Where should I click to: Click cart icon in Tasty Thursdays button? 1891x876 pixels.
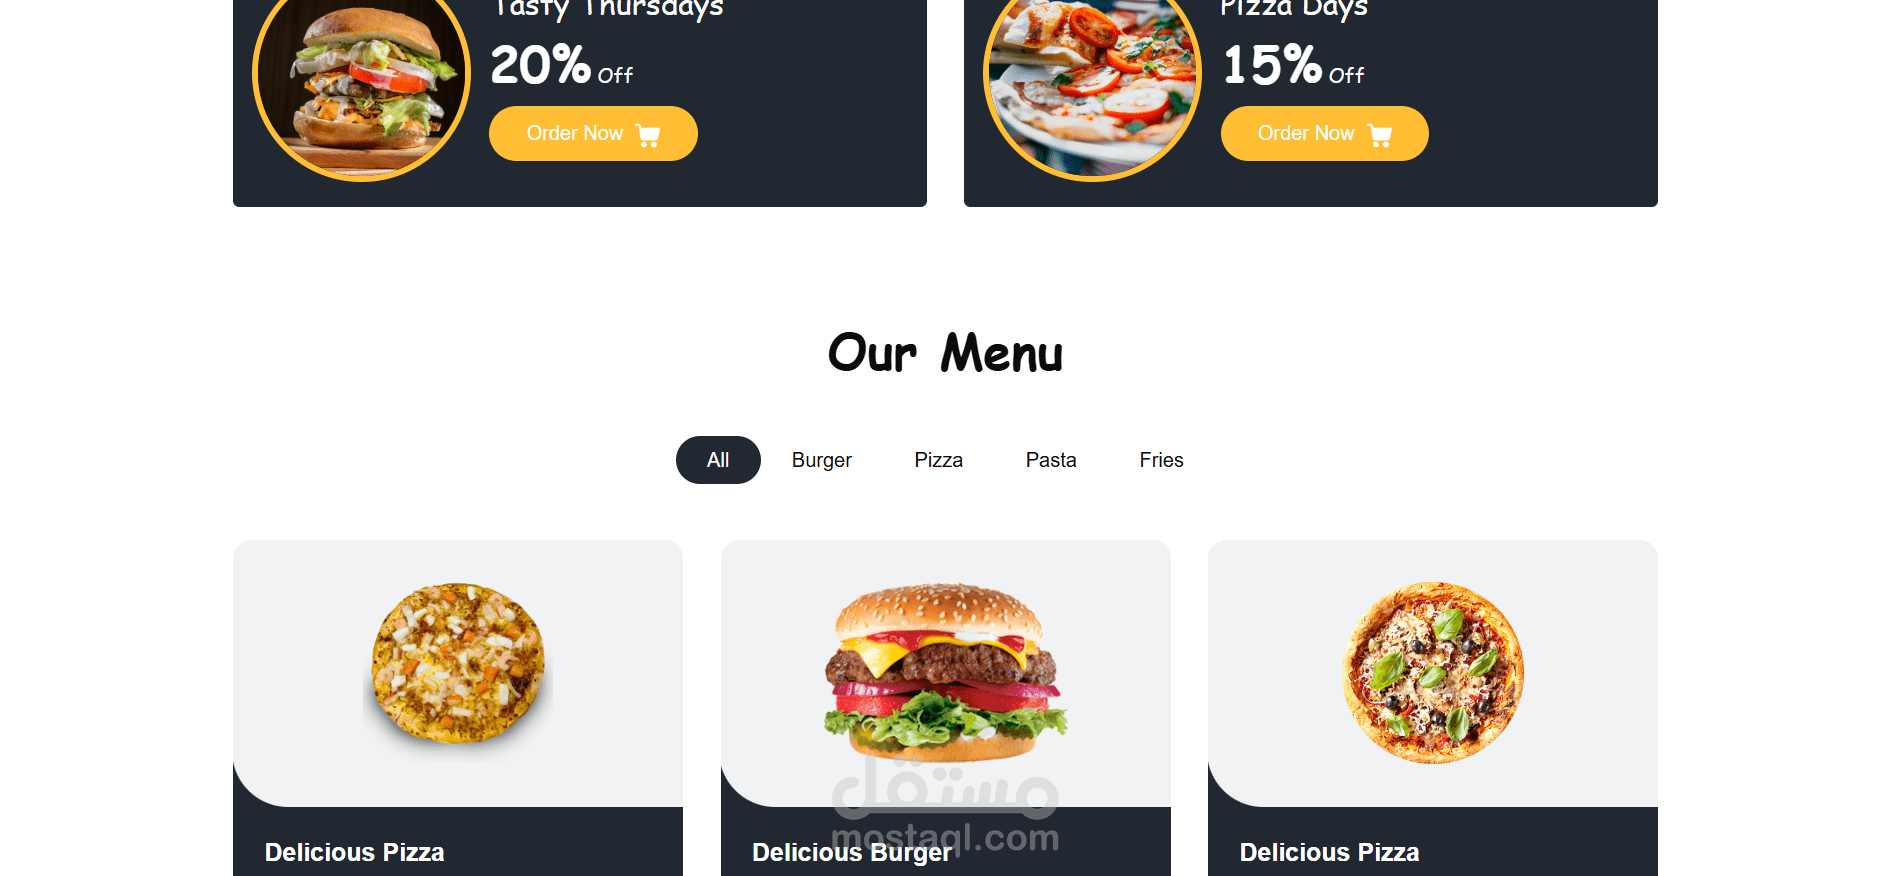click(648, 135)
